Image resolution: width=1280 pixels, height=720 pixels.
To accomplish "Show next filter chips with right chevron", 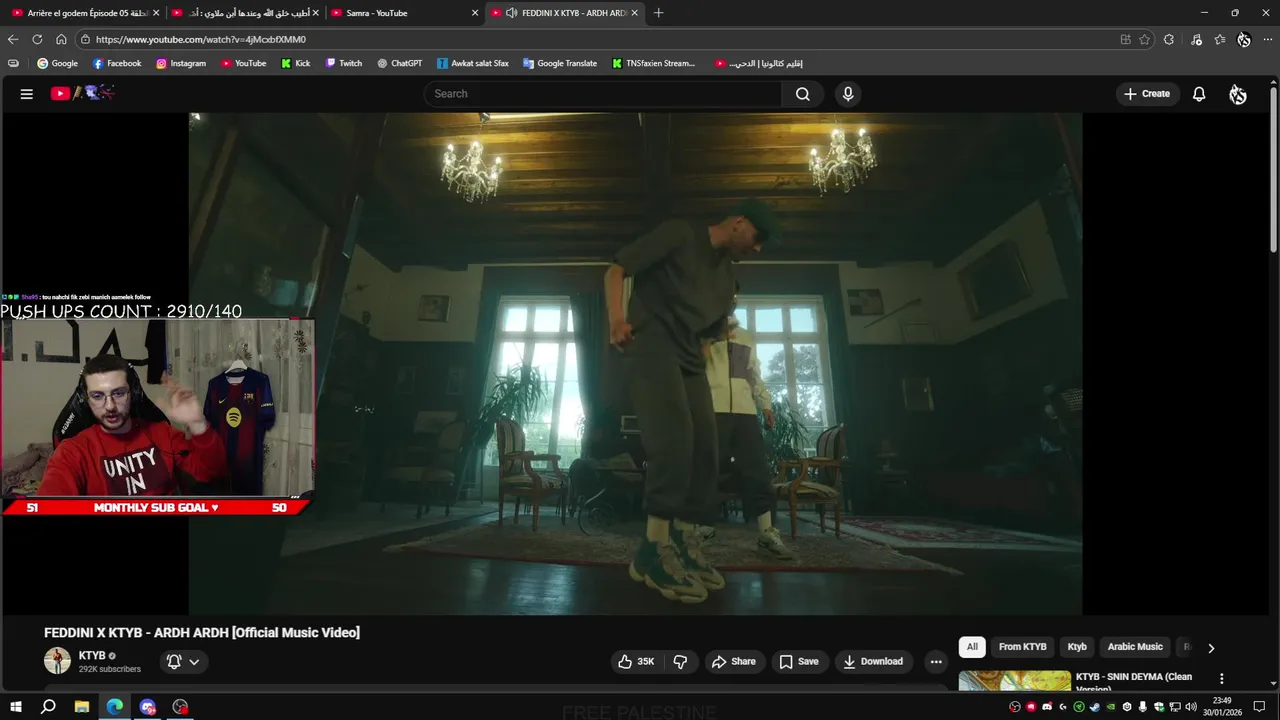I will pyautogui.click(x=1211, y=648).
